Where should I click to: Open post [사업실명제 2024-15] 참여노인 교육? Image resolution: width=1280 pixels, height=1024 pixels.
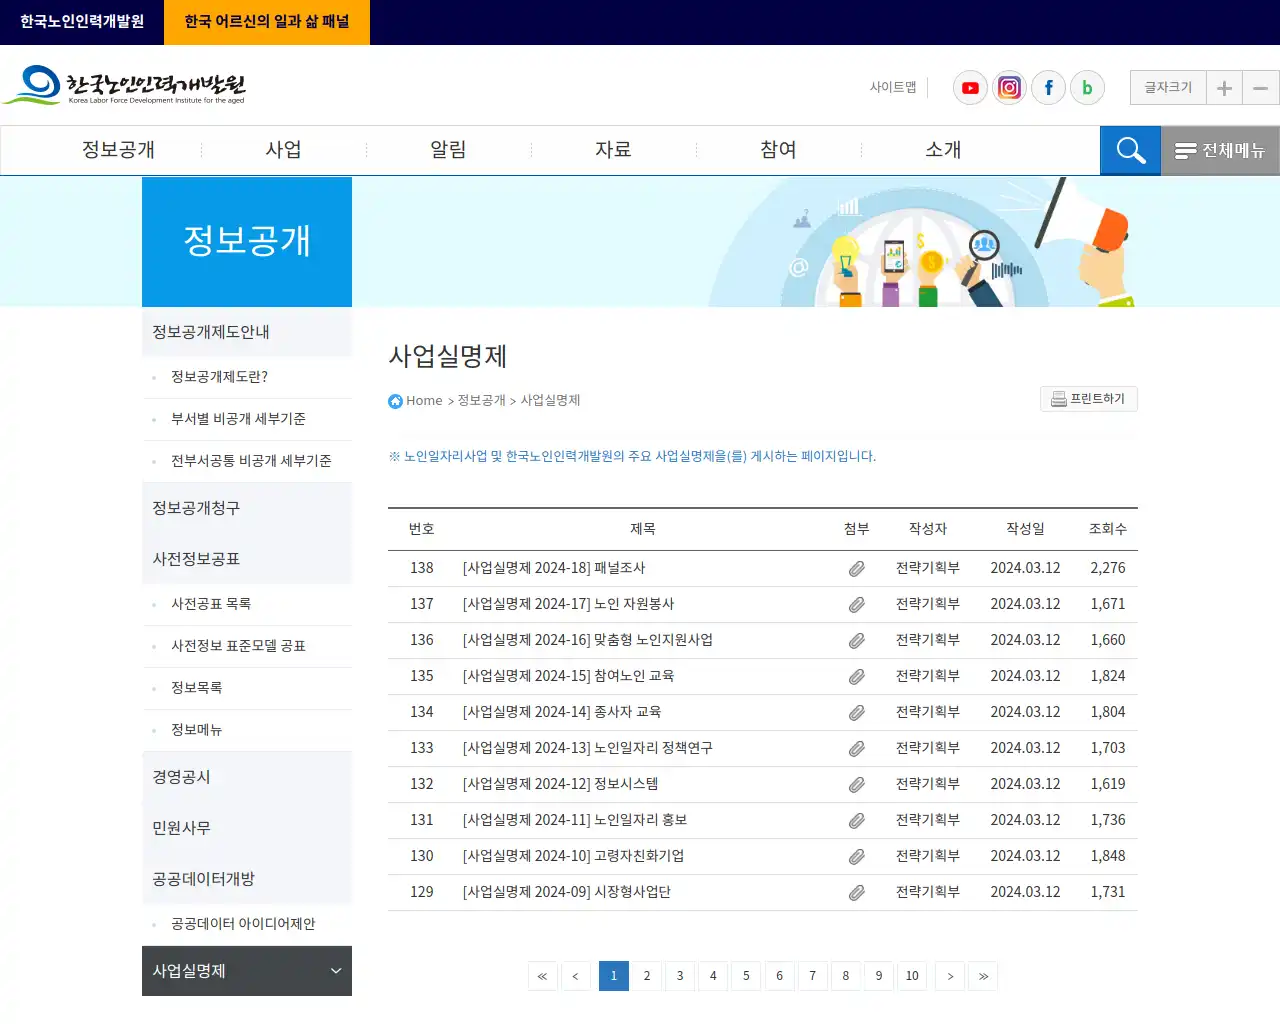(568, 676)
